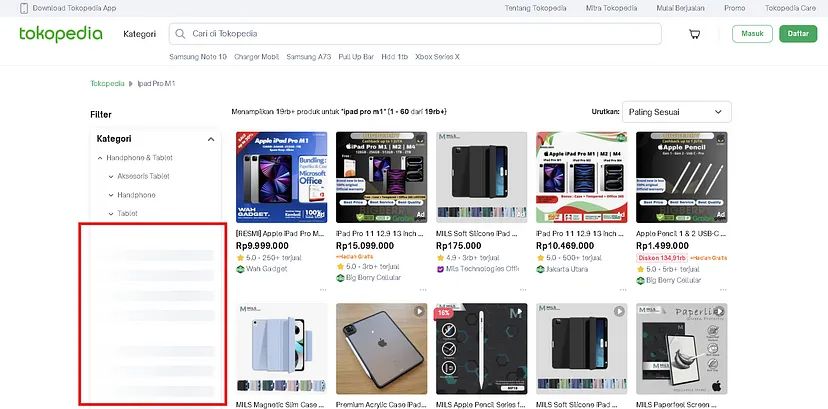Collapse Handphone & Tablet category tree
This screenshot has width=828, height=409.
click(100, 158)
